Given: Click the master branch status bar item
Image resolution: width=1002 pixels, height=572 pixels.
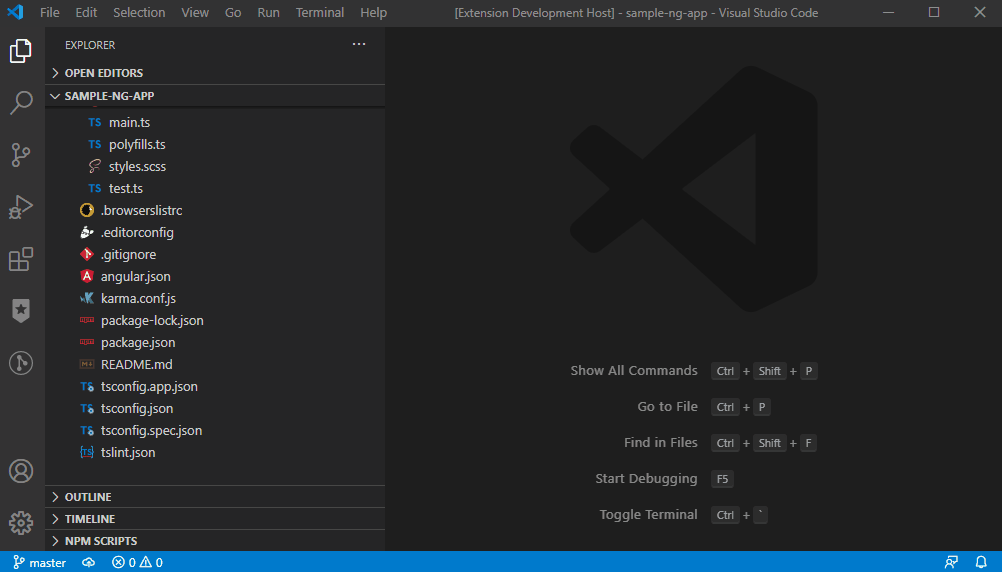Looking at the screenshot, I should 40,562.
